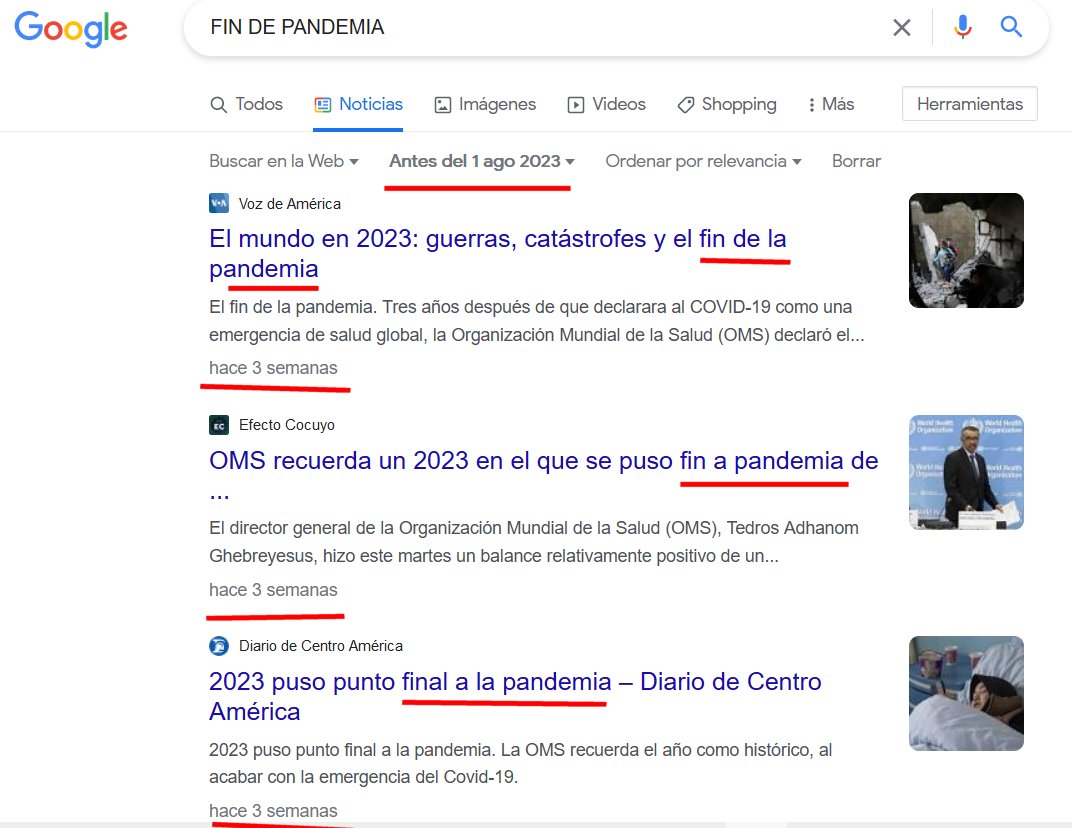This screenshot has width=1072, height=828.
Task: Start voice search with microphone icon
Action: pyautogui.click(x=962, y=28)
